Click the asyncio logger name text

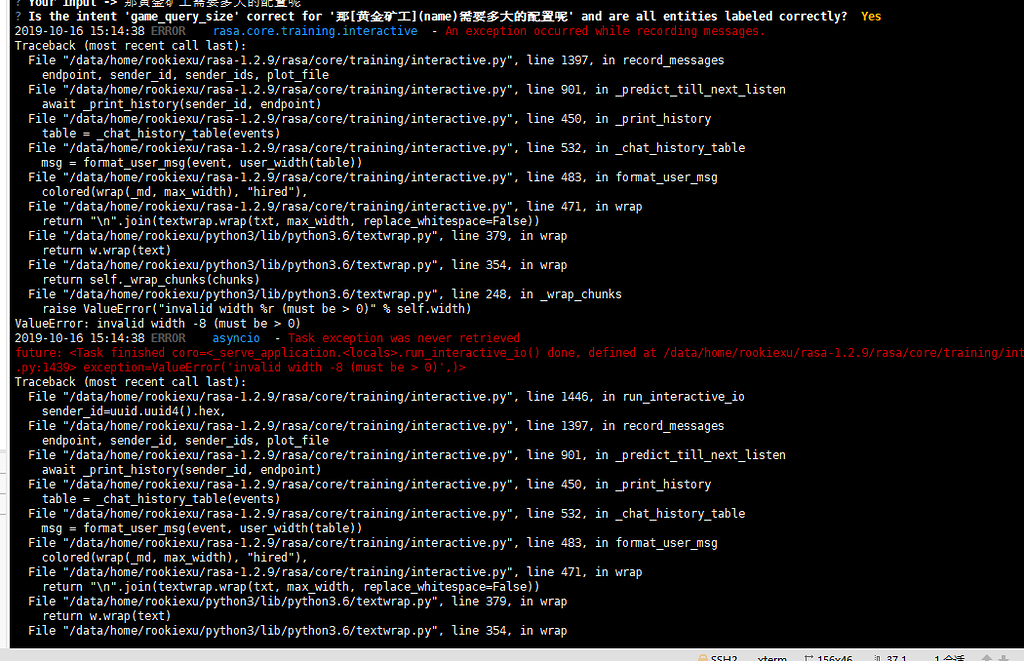coord(236,338)
